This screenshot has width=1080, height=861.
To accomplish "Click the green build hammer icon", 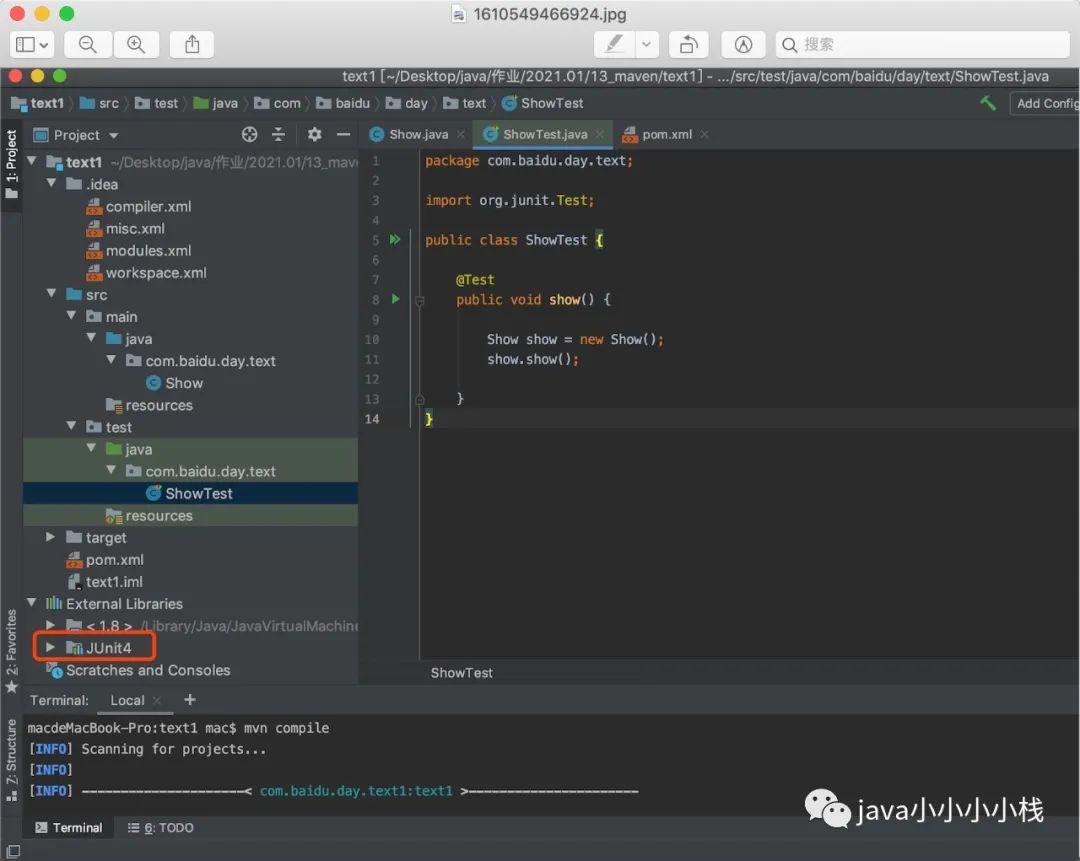I will (988, 103).
